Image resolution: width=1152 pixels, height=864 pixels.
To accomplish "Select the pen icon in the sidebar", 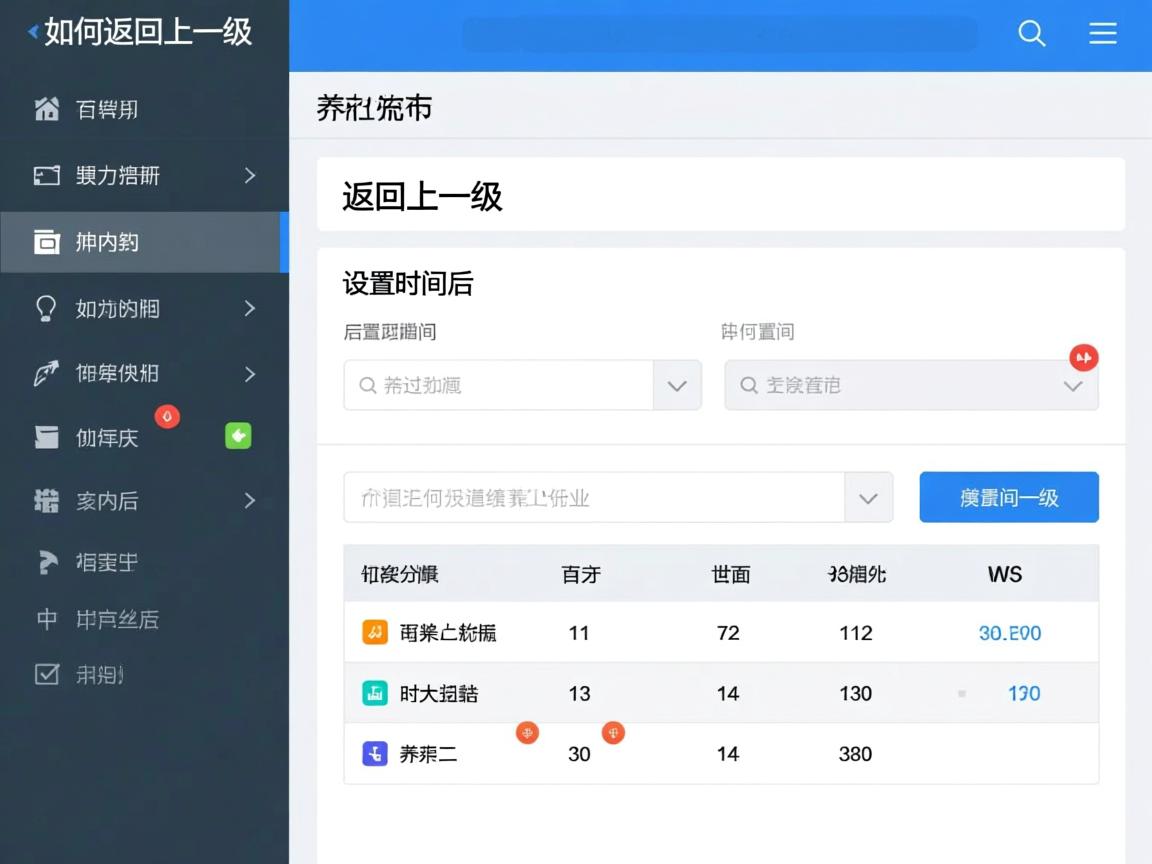I will click(x=39, y=373).
